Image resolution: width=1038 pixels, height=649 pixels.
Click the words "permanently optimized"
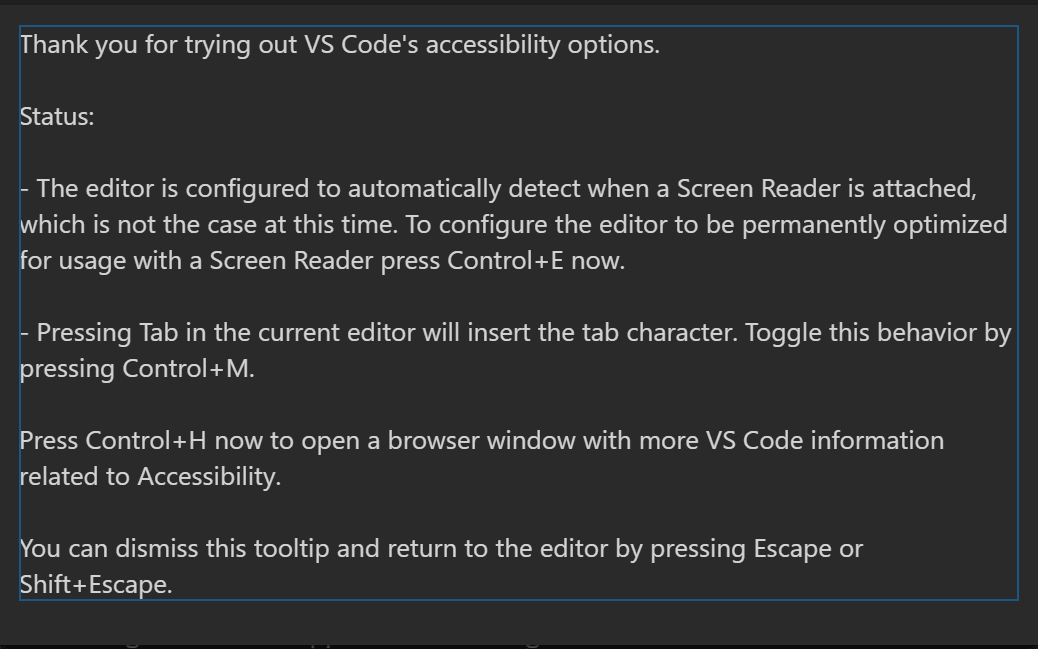893,224
